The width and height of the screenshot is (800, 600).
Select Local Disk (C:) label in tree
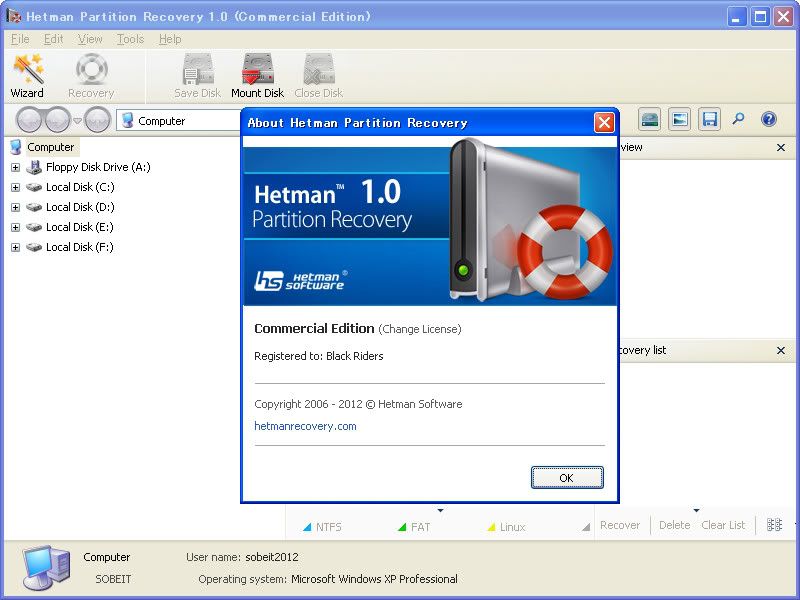tap(80, 187)
